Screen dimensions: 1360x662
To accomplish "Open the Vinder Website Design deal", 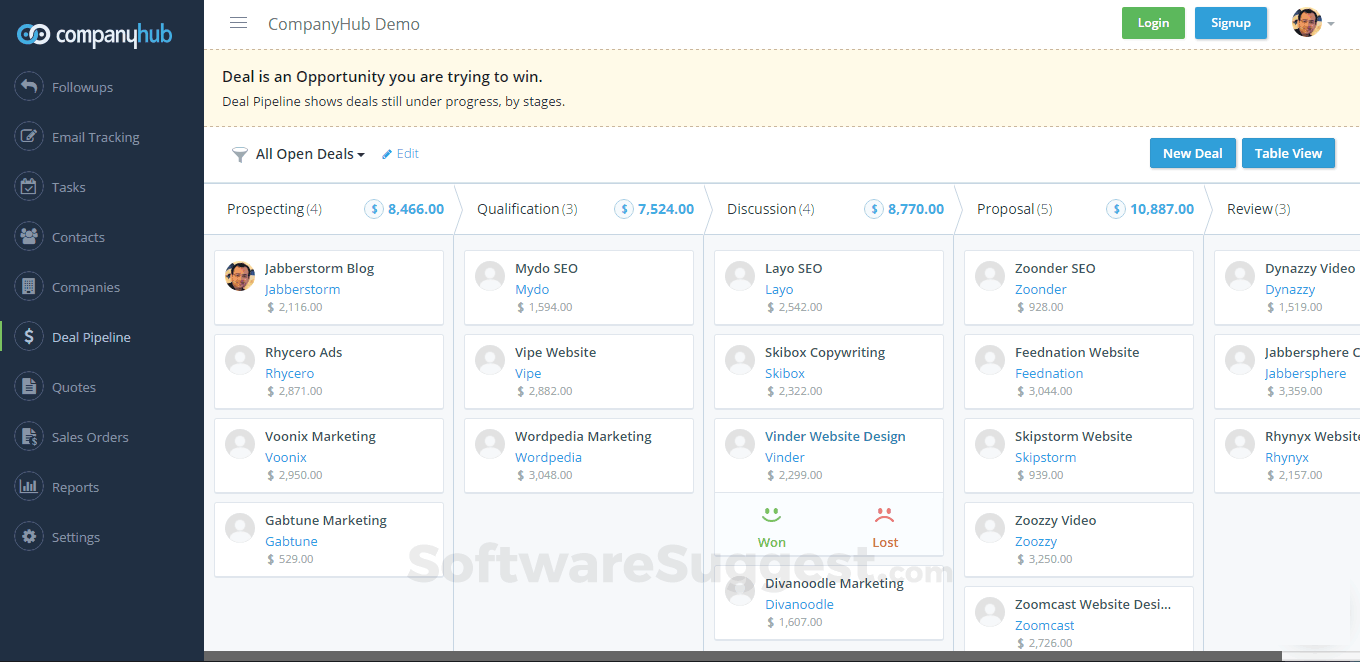I will (x=835, y=436).
